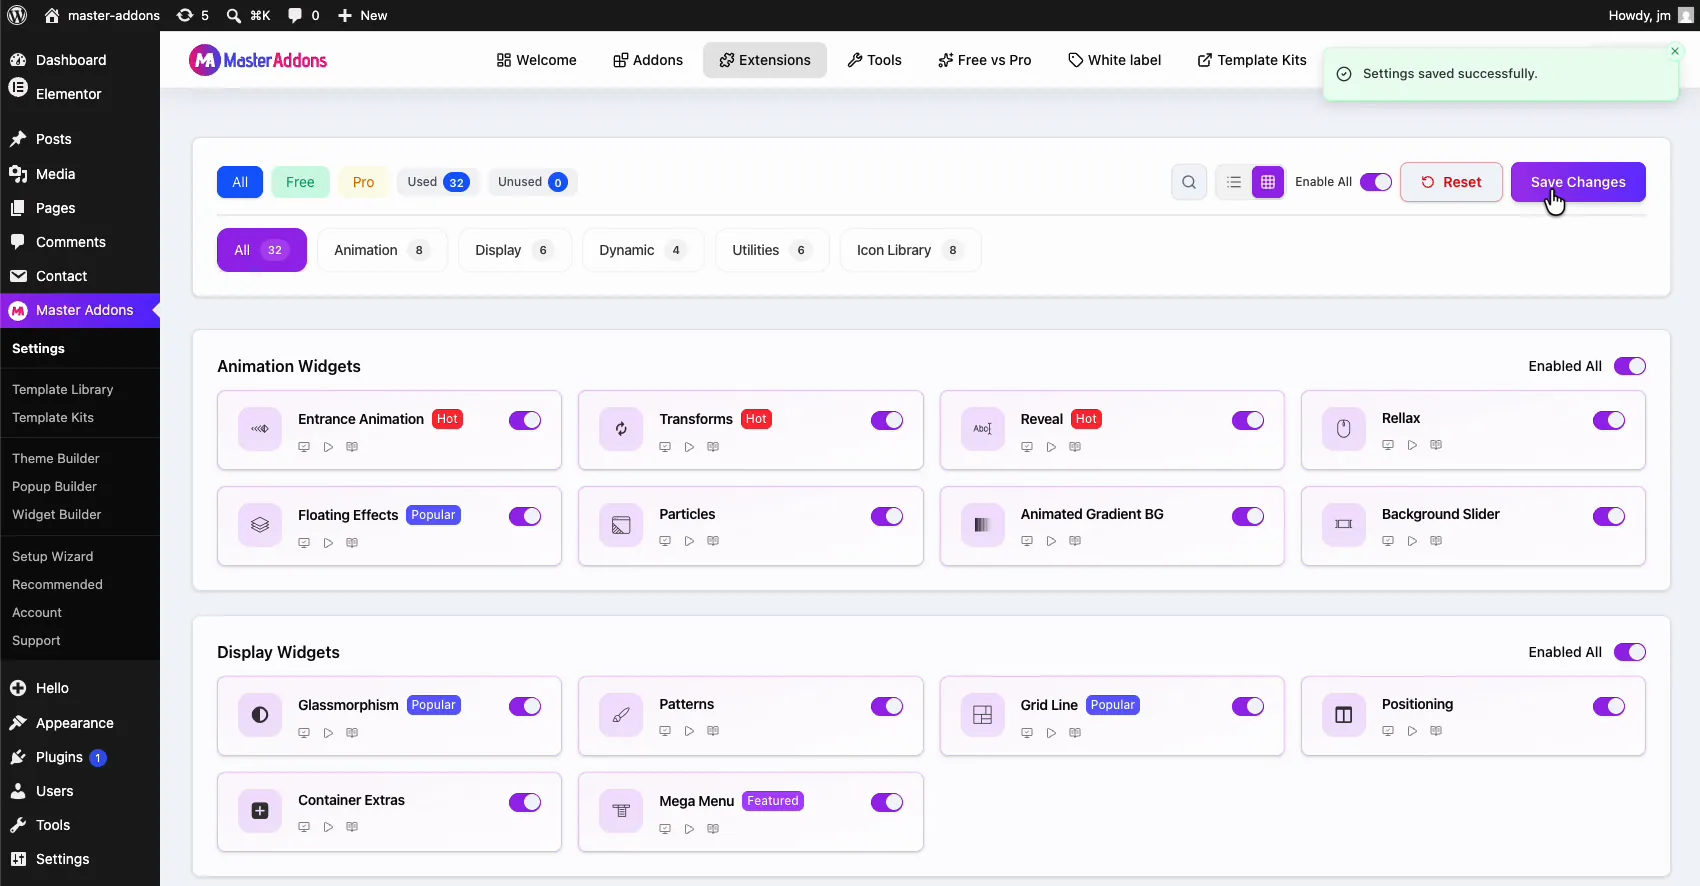This screenshot has width=1700, height=886.
Task: Disable the Mega Menu extension
Action: [887, 802]
